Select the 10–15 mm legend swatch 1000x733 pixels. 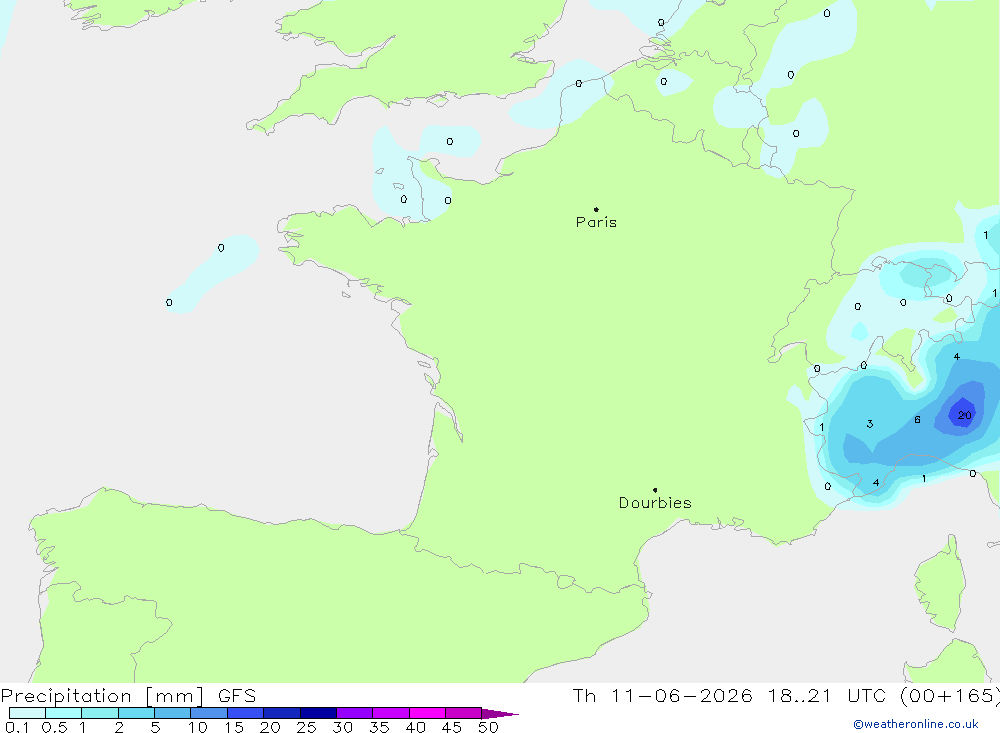coord(209,713)
